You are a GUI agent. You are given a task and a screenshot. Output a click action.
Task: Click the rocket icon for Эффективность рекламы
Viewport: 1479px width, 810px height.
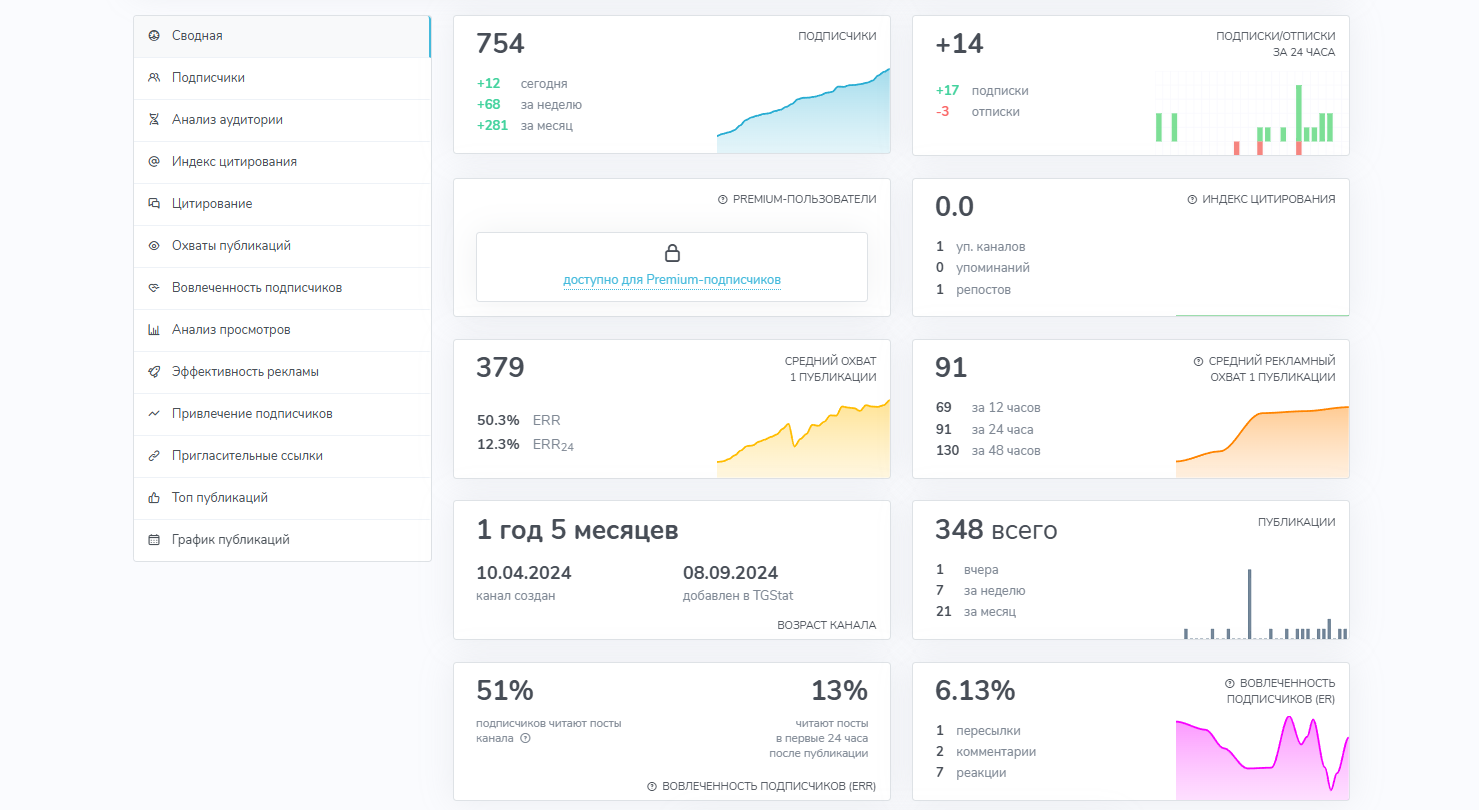[154, 372]
